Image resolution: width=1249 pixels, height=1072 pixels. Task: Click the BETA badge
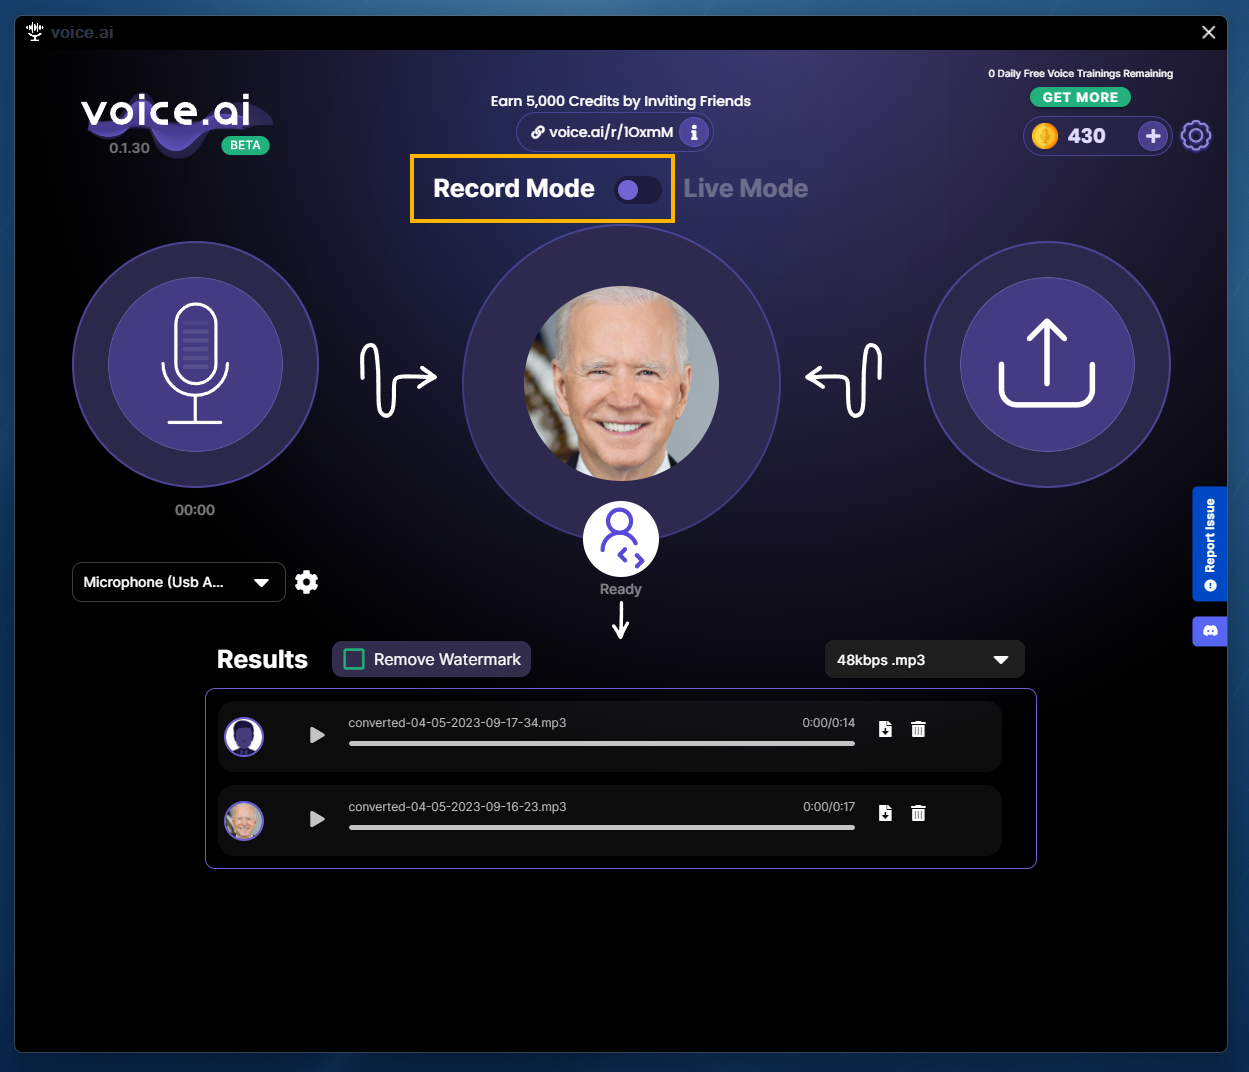click(x=245, y=145)
